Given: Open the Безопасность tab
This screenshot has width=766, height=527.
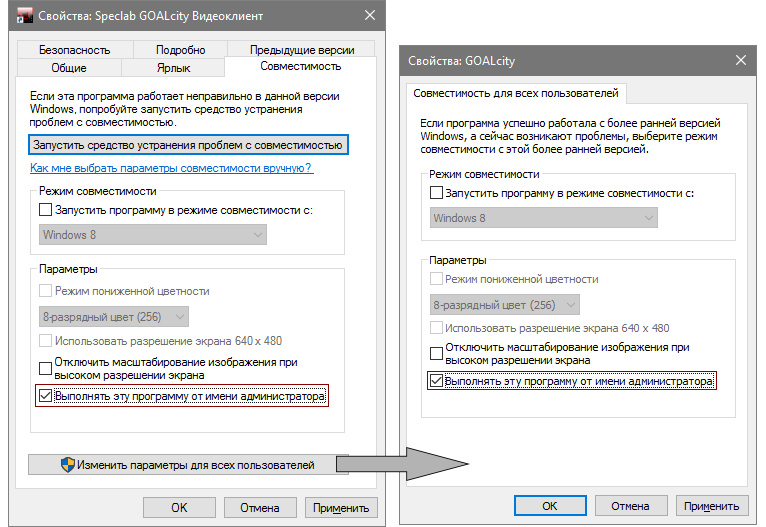Looking at the screenshot, I should 75,50.
